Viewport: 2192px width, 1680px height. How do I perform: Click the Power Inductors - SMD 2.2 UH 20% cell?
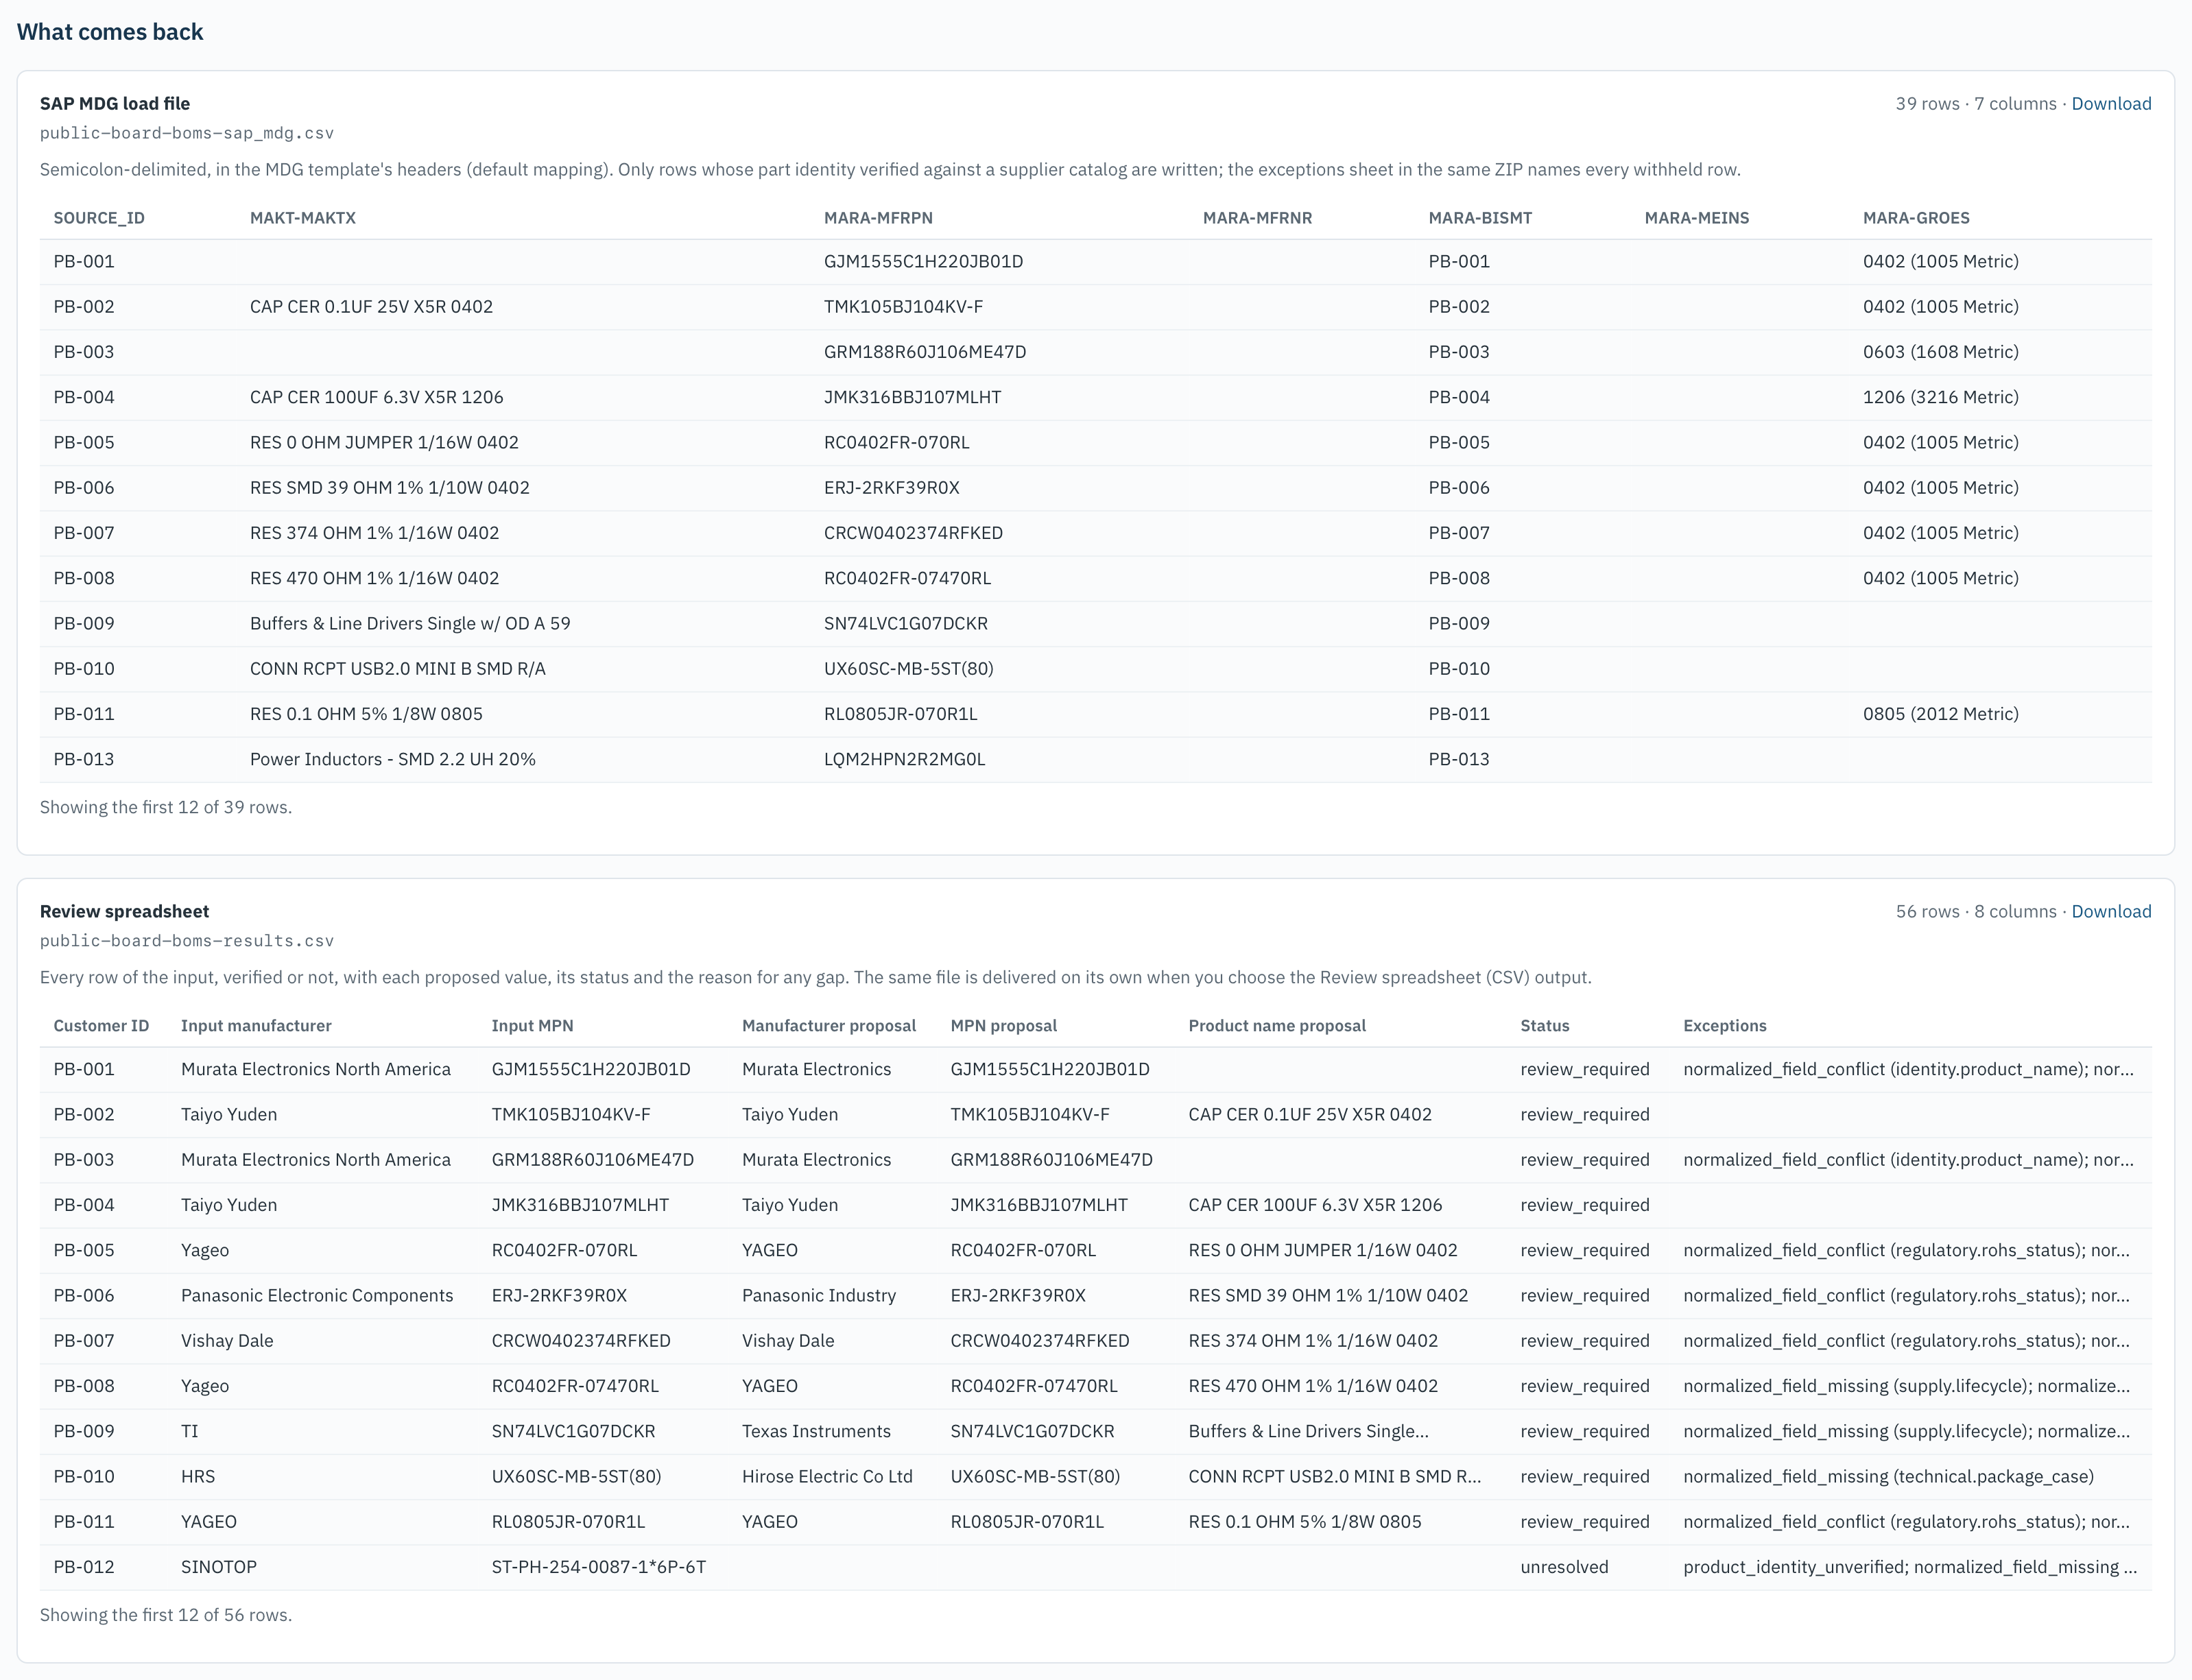(x=392, y=759)
